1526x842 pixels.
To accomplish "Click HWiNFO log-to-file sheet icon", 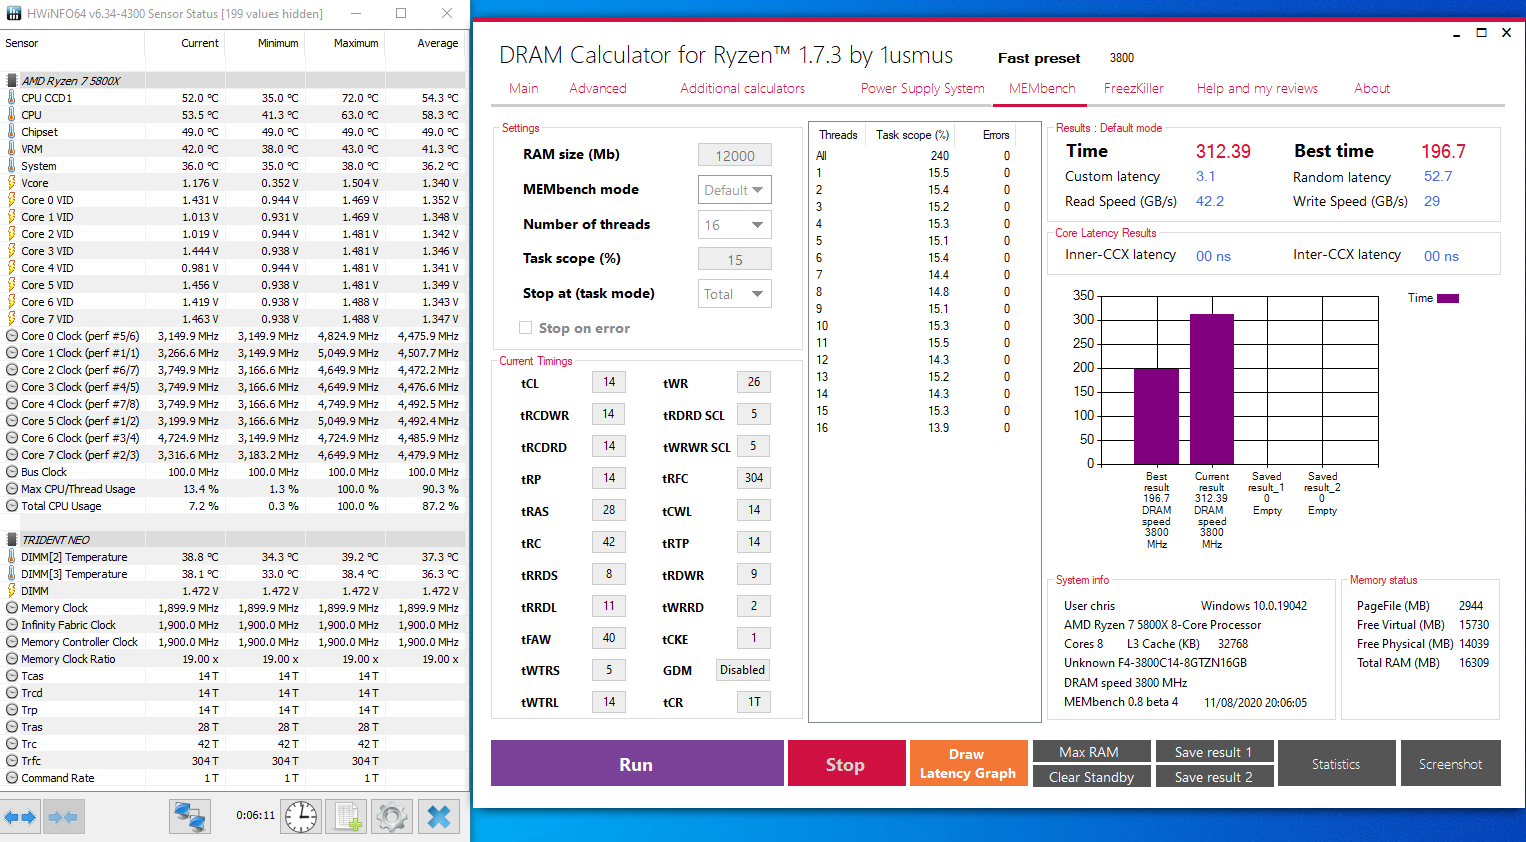I will [x=349, y=817].
